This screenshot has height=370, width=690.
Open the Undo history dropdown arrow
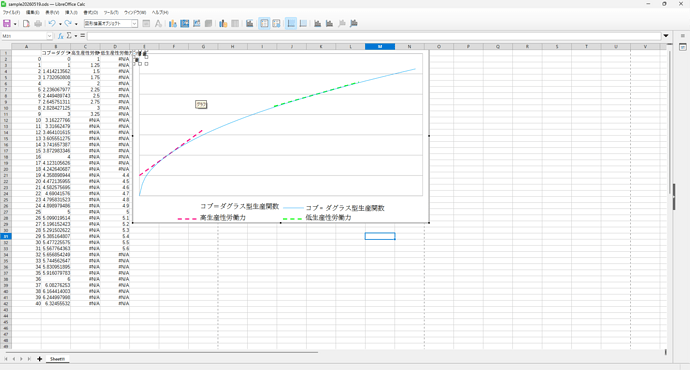pyautogui.click(x=60, y=24)
